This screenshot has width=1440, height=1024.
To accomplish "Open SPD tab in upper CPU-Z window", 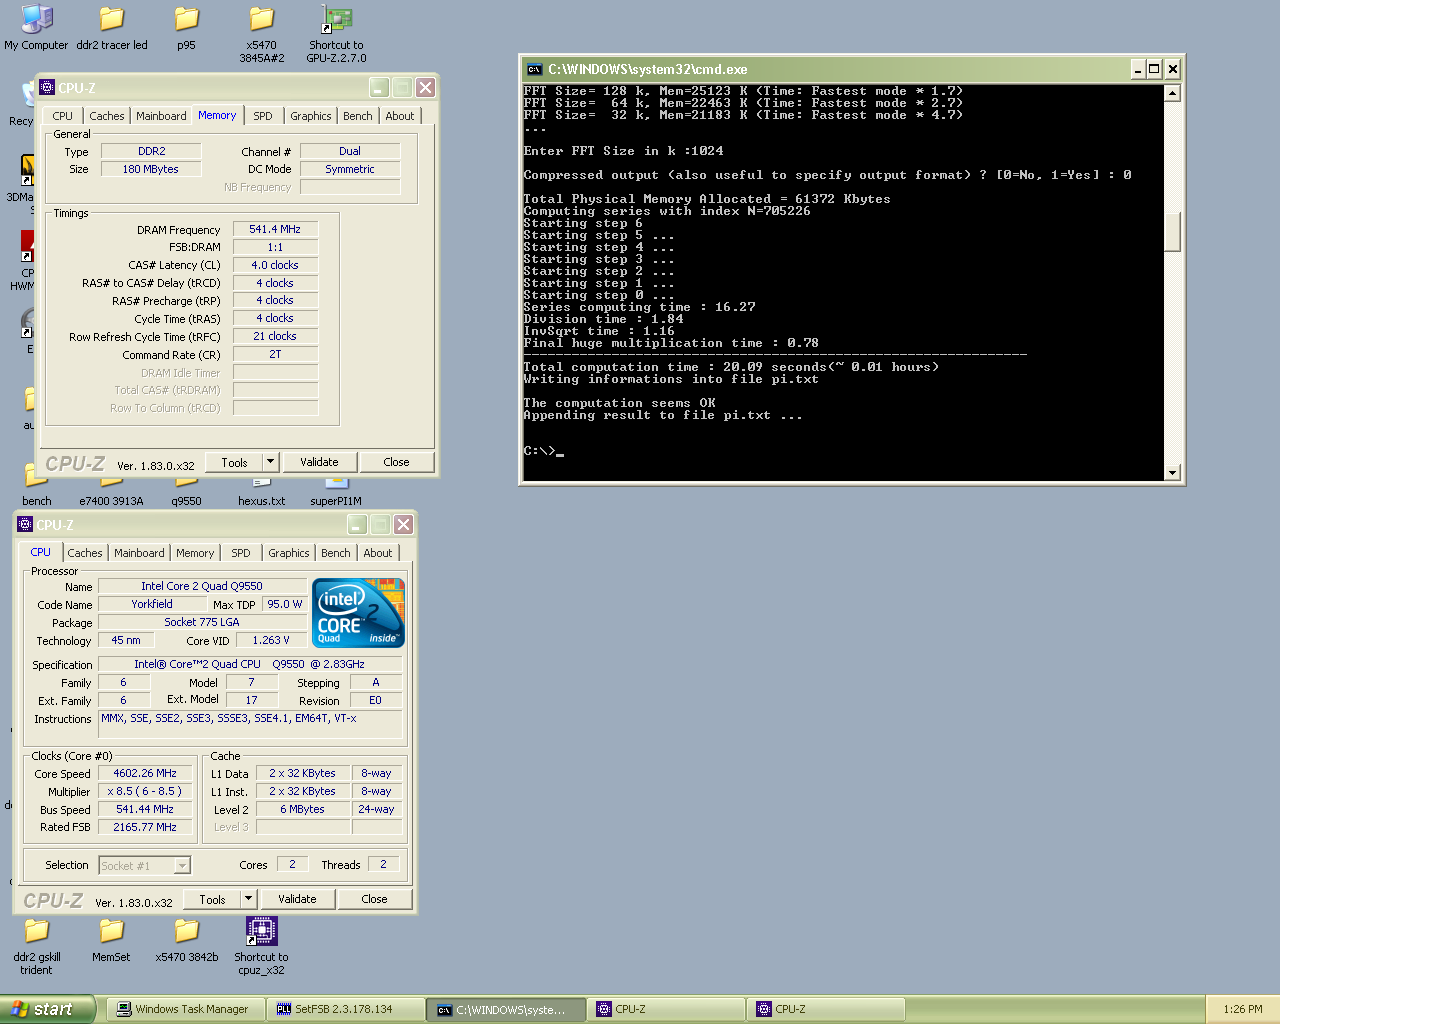I will point(263,116).
